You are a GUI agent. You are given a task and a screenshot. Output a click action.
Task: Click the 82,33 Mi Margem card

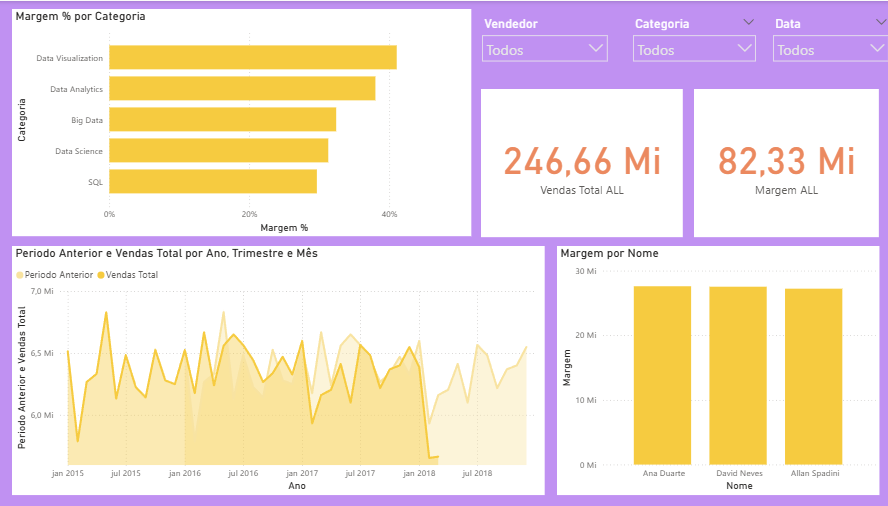pyautogui.click(x=786, y=163)
